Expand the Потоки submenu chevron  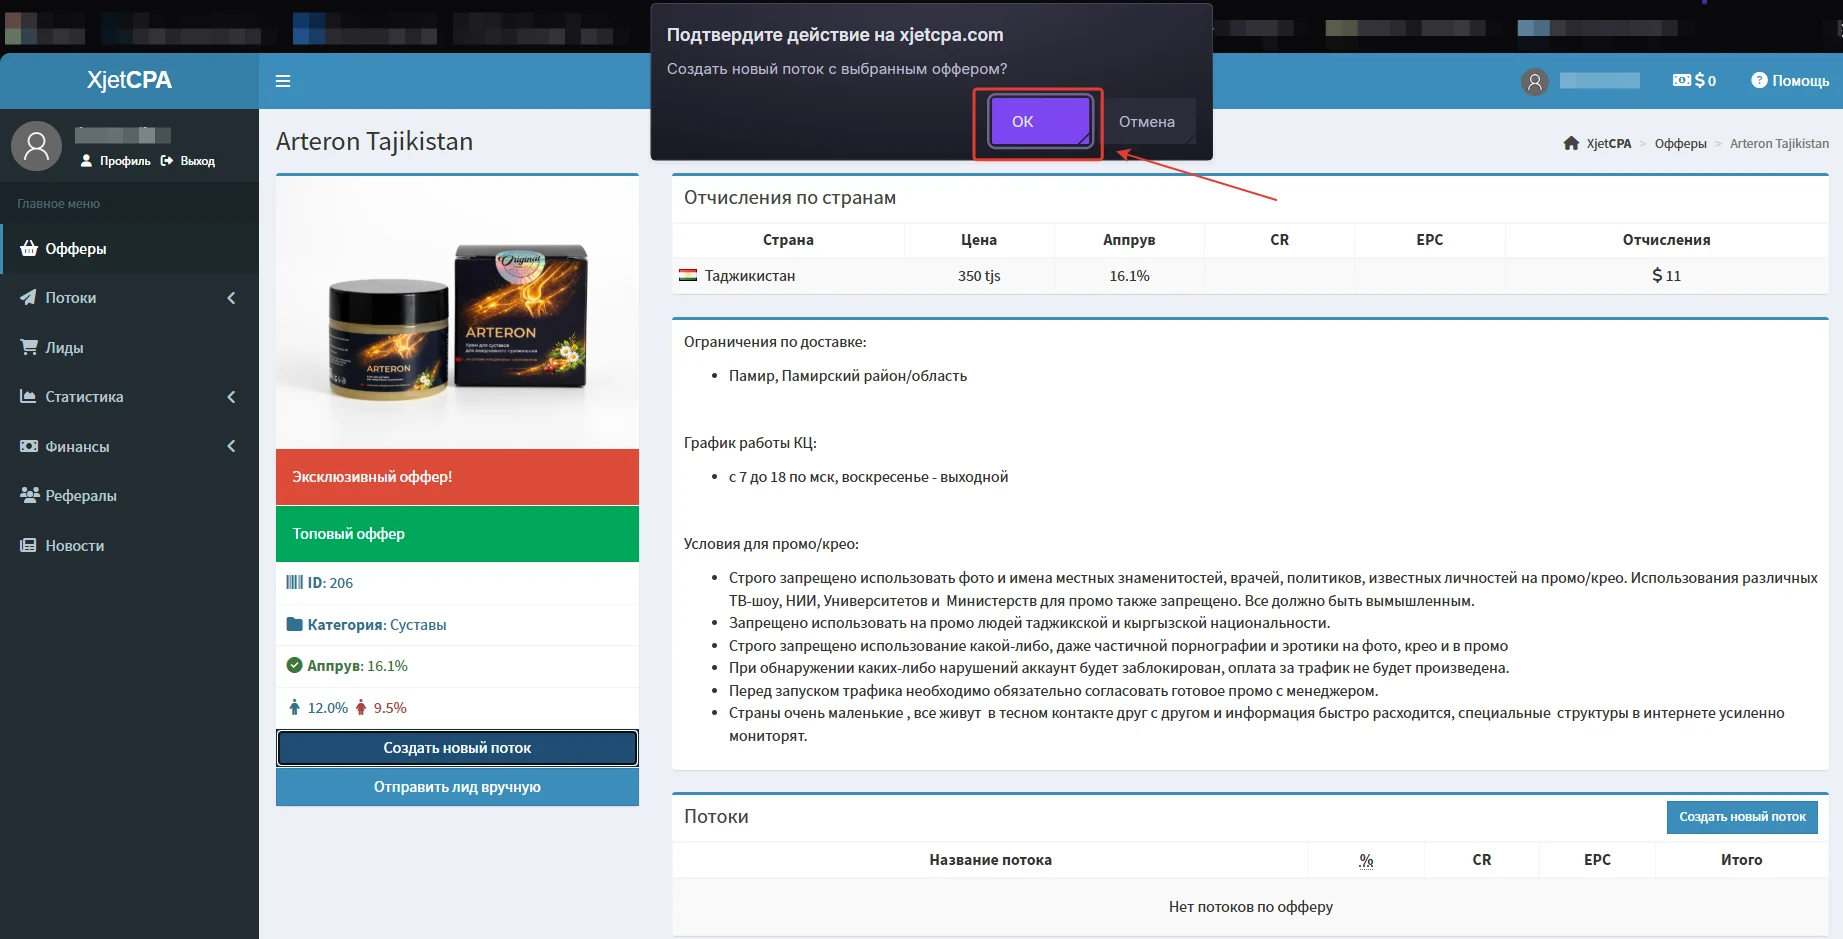click(x=231, y=298)
